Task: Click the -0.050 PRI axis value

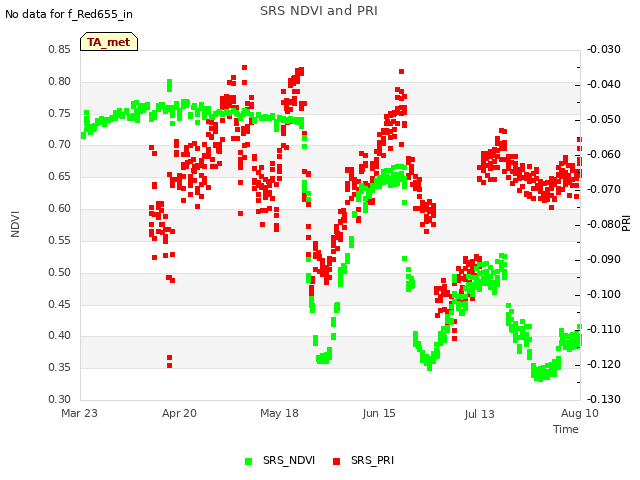Action: [x=604, y=120]
